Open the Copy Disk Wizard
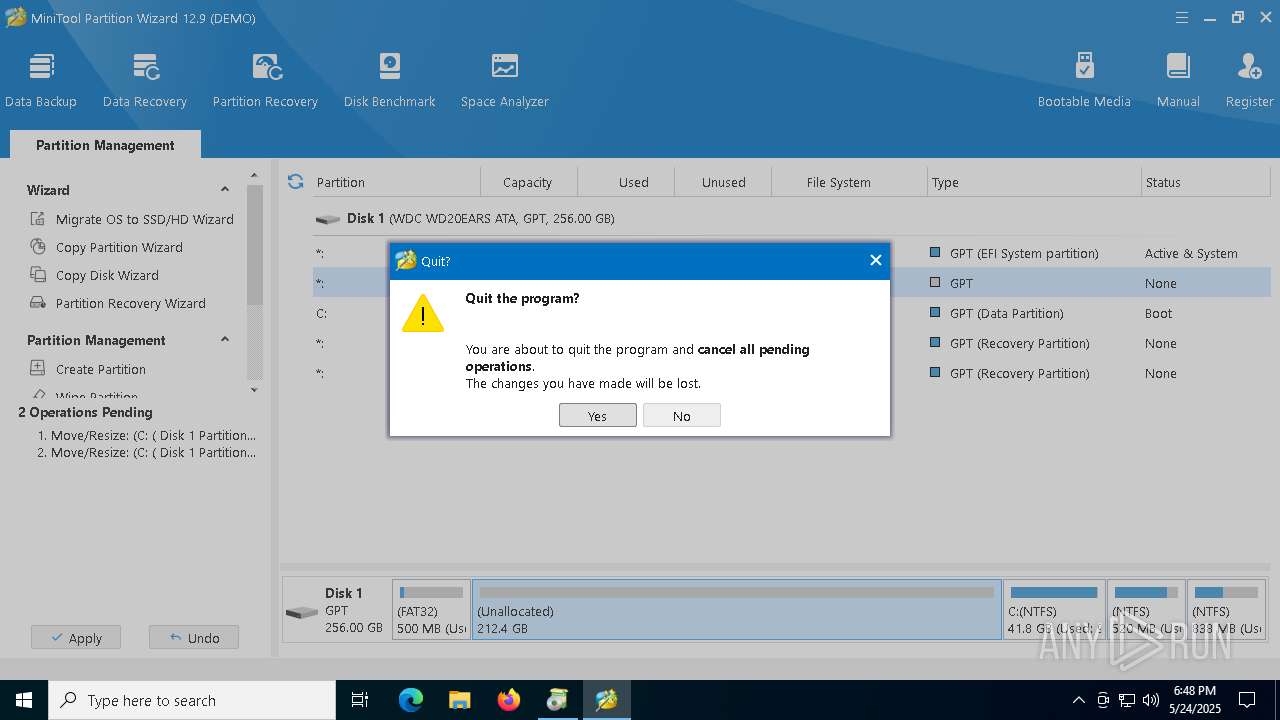 107,275
